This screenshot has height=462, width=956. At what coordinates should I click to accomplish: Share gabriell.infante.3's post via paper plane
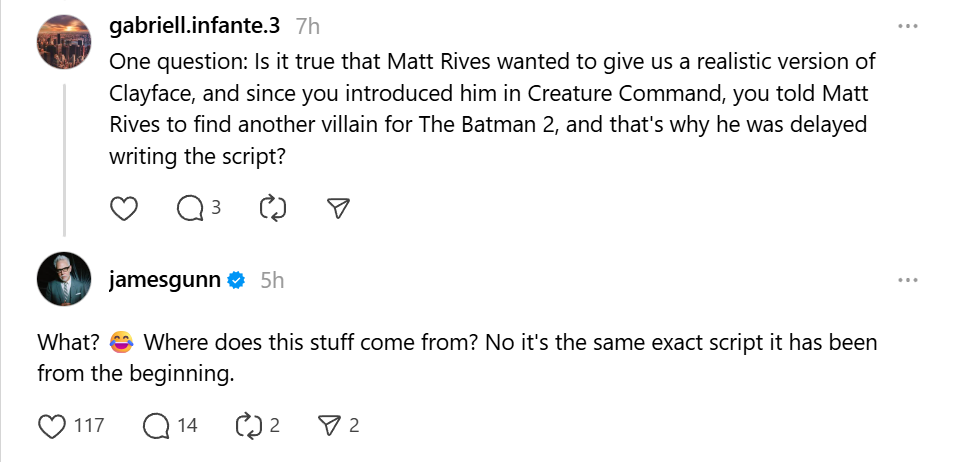(x=339, y=208)
